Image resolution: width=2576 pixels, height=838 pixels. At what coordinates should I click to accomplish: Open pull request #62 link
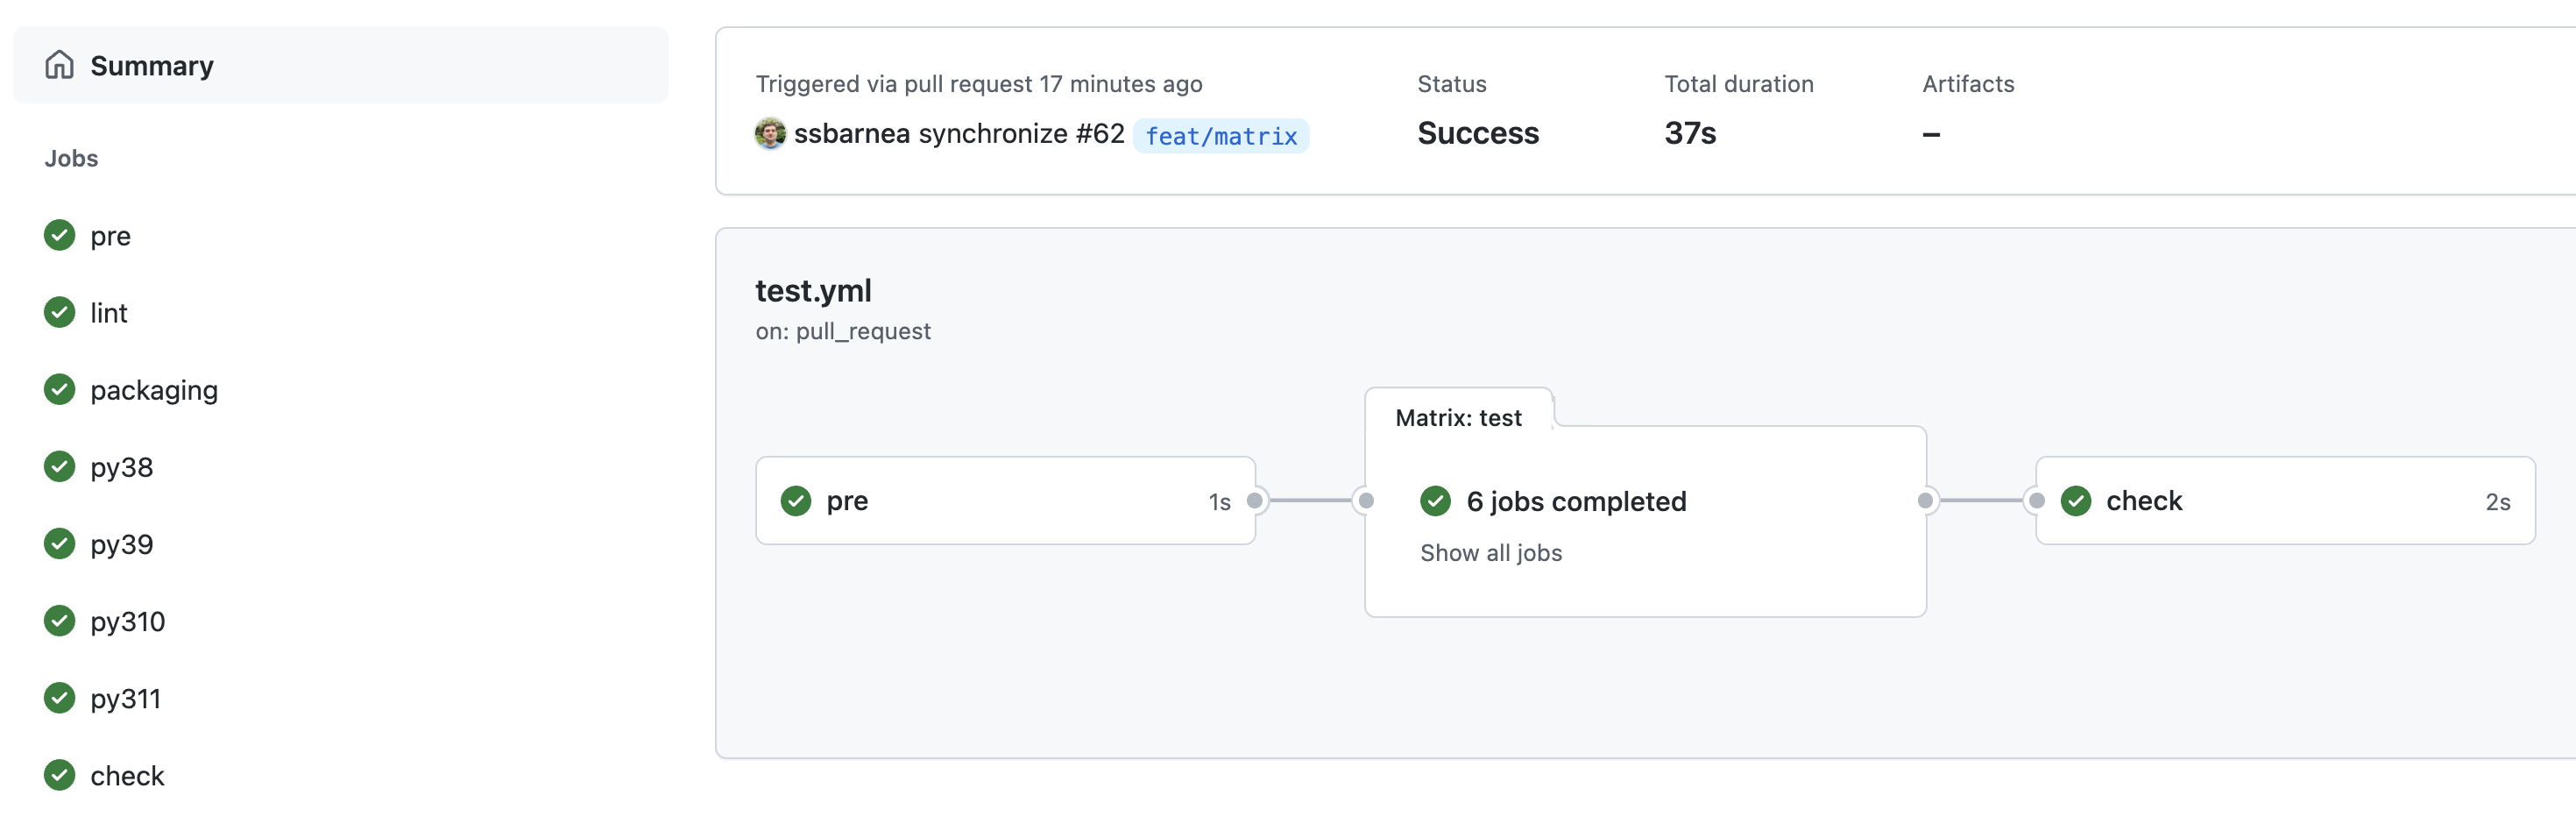click(1100, 134)
